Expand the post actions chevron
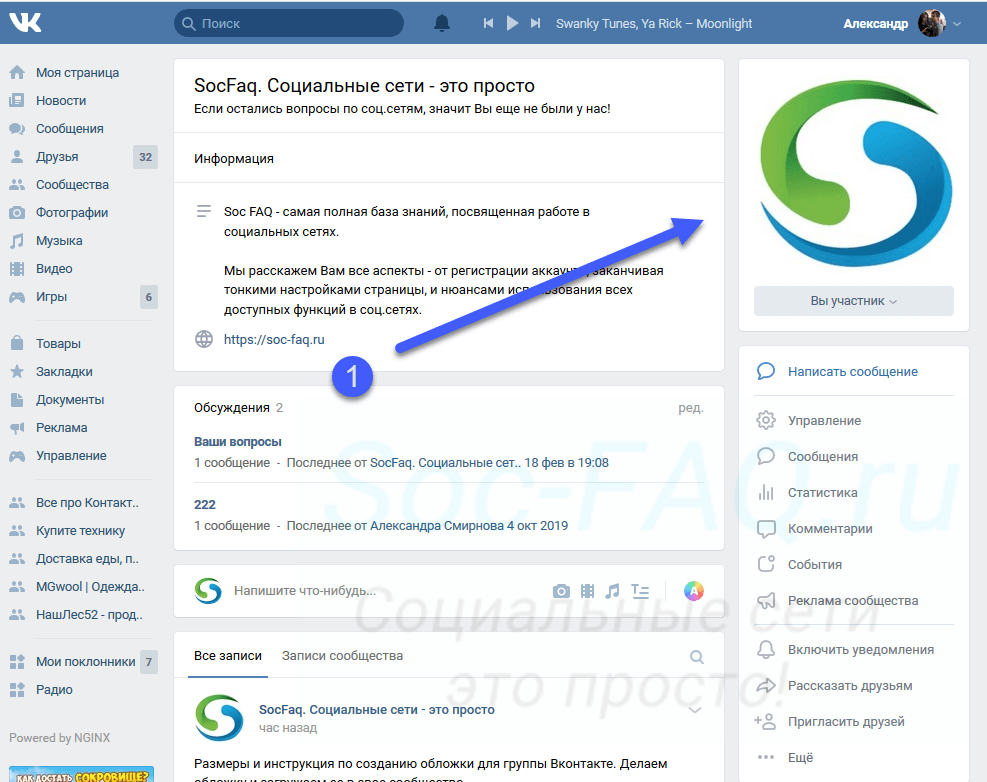Viewport: 987px width, 782px height. 695,710
